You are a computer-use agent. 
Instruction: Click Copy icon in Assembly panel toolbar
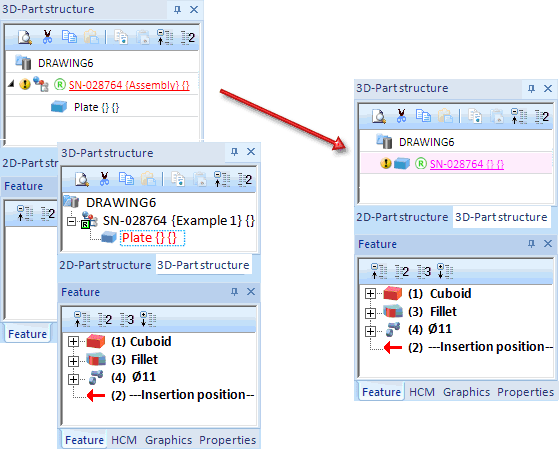point(69,37)
